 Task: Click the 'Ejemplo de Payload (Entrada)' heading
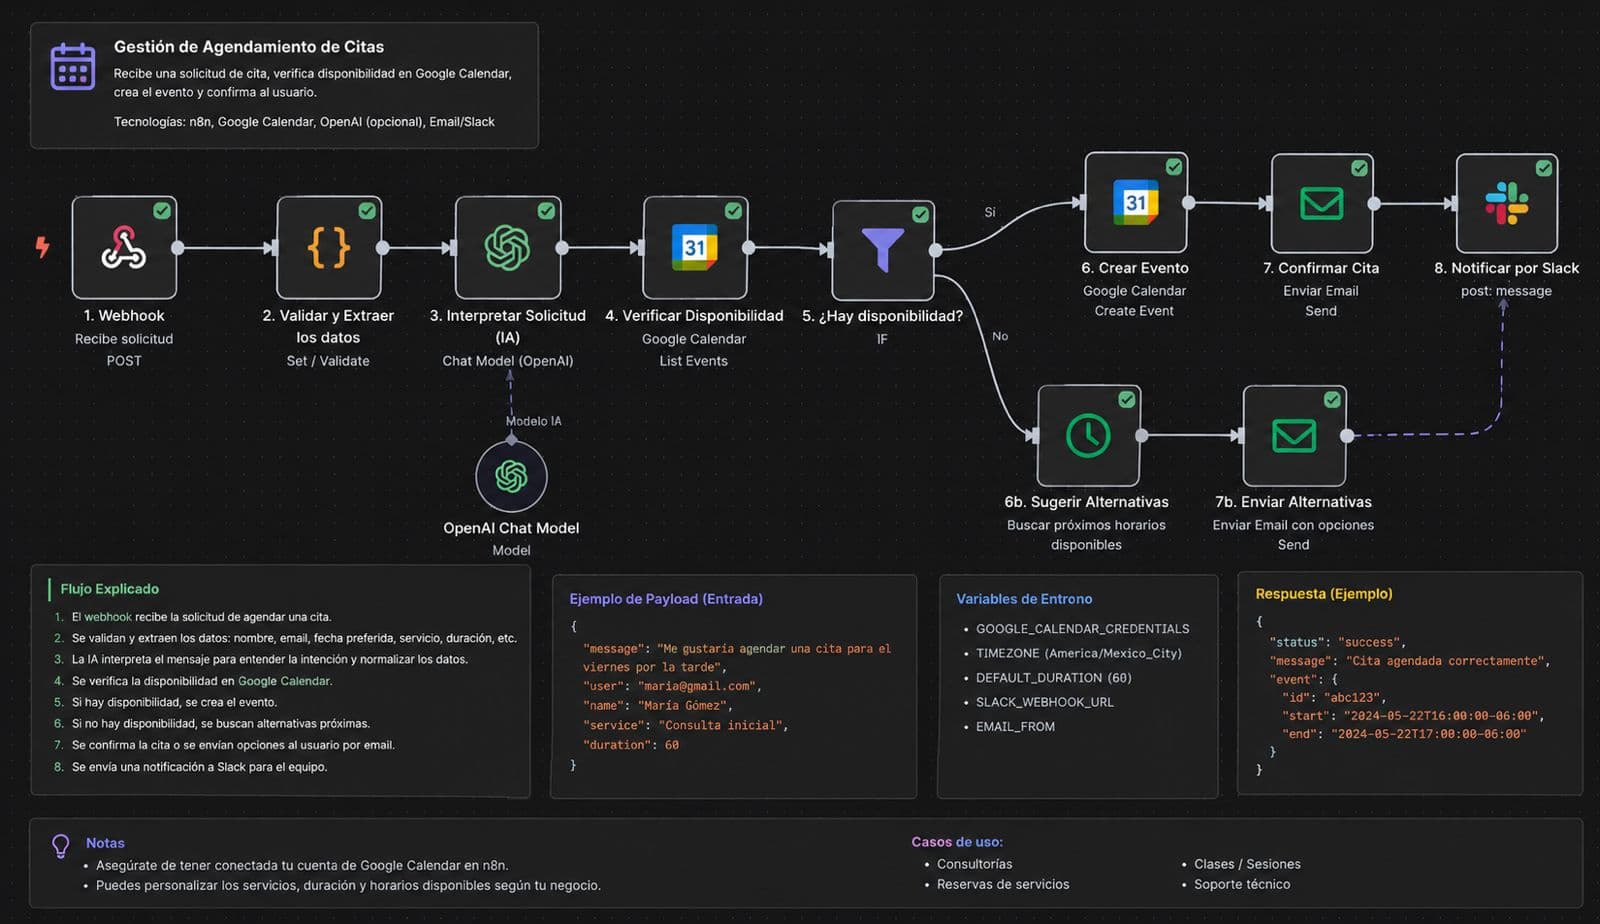click(x=666, y=599)
